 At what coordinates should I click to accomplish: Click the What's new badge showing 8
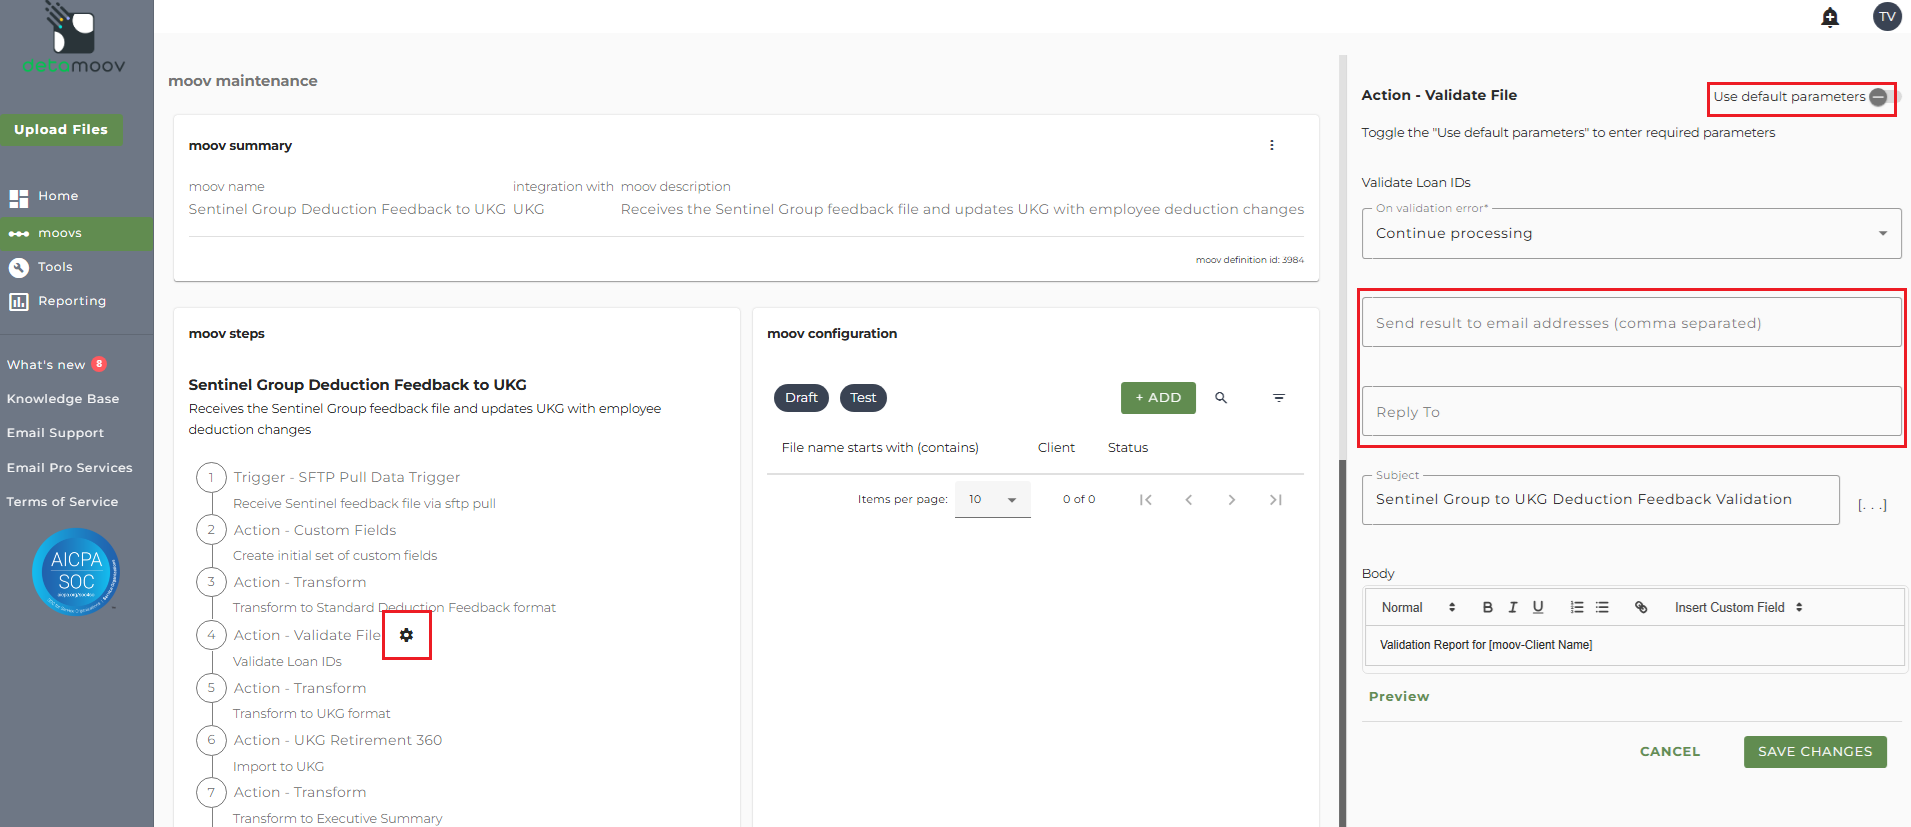tap(99, 364)
